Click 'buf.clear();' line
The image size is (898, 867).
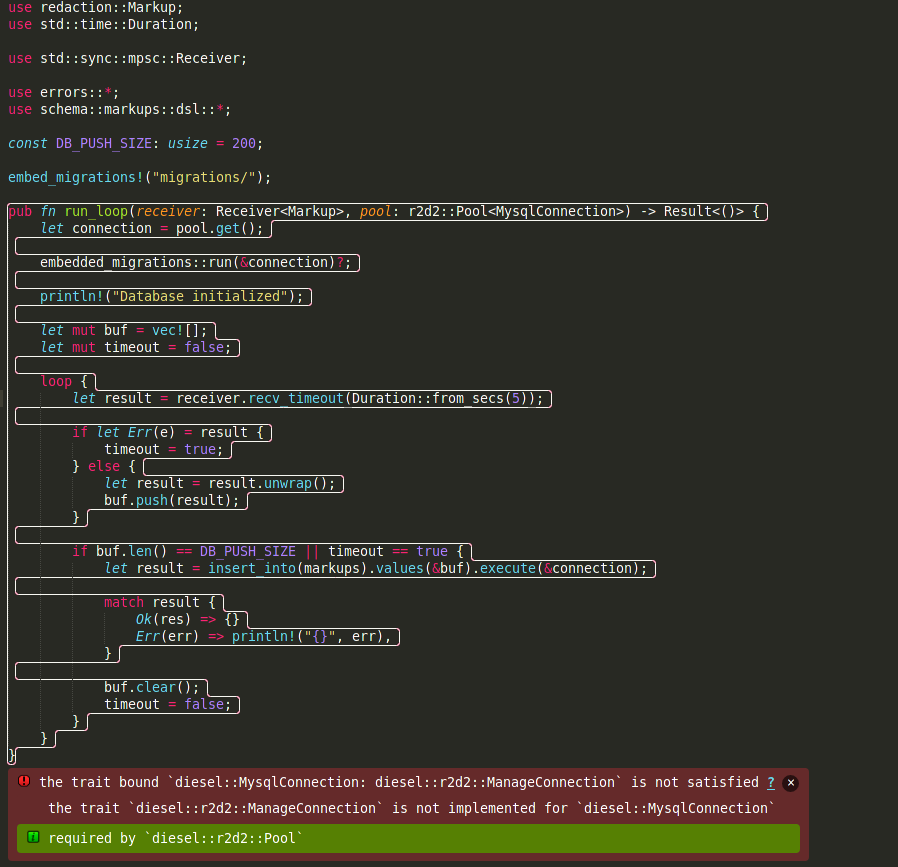pos(152,687)
